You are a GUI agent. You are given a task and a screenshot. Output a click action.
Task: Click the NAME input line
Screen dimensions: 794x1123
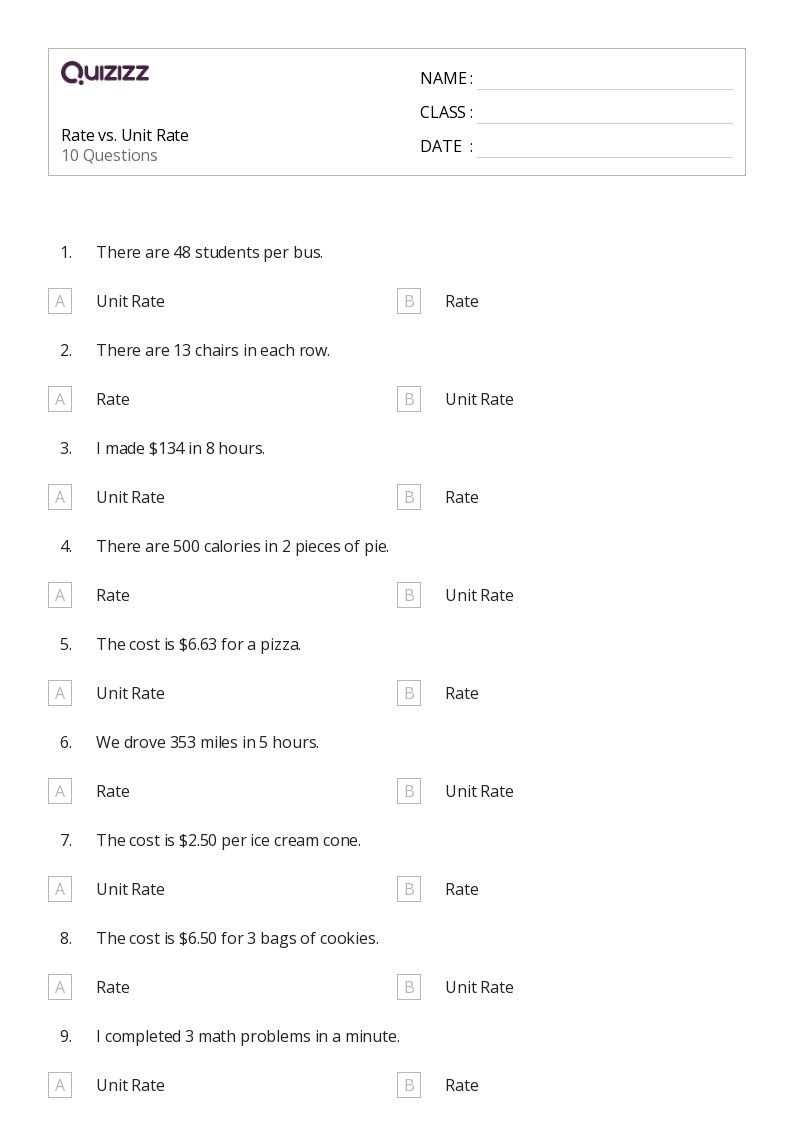point(605,80)
